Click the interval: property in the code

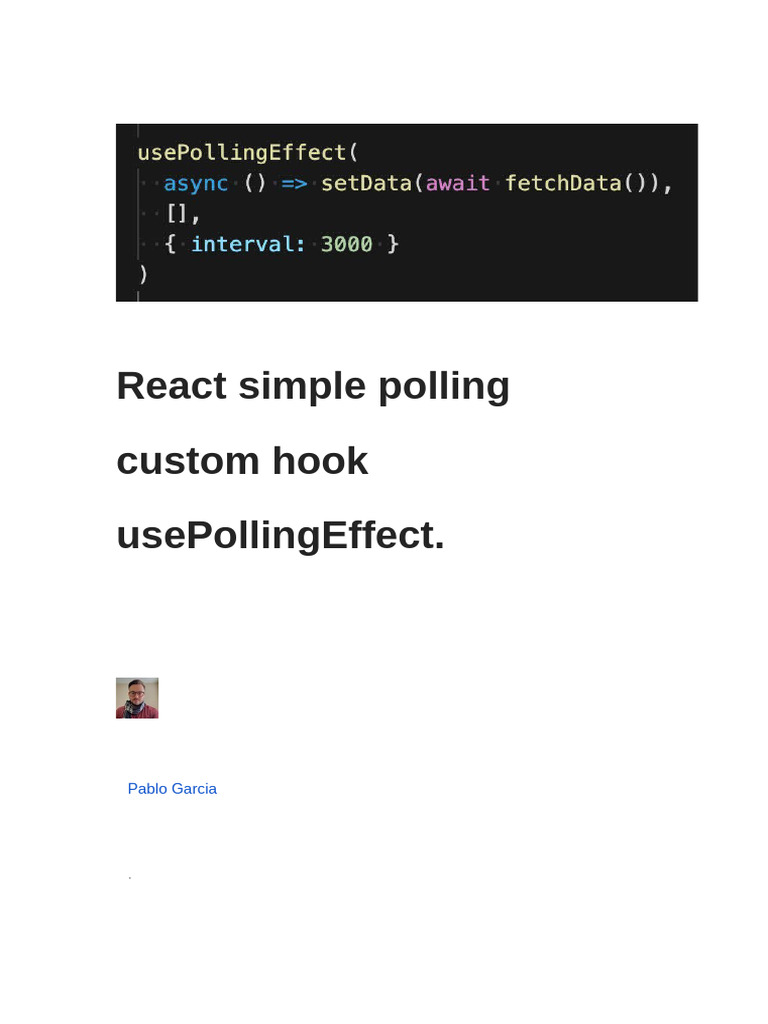click(x=248, y=244)
